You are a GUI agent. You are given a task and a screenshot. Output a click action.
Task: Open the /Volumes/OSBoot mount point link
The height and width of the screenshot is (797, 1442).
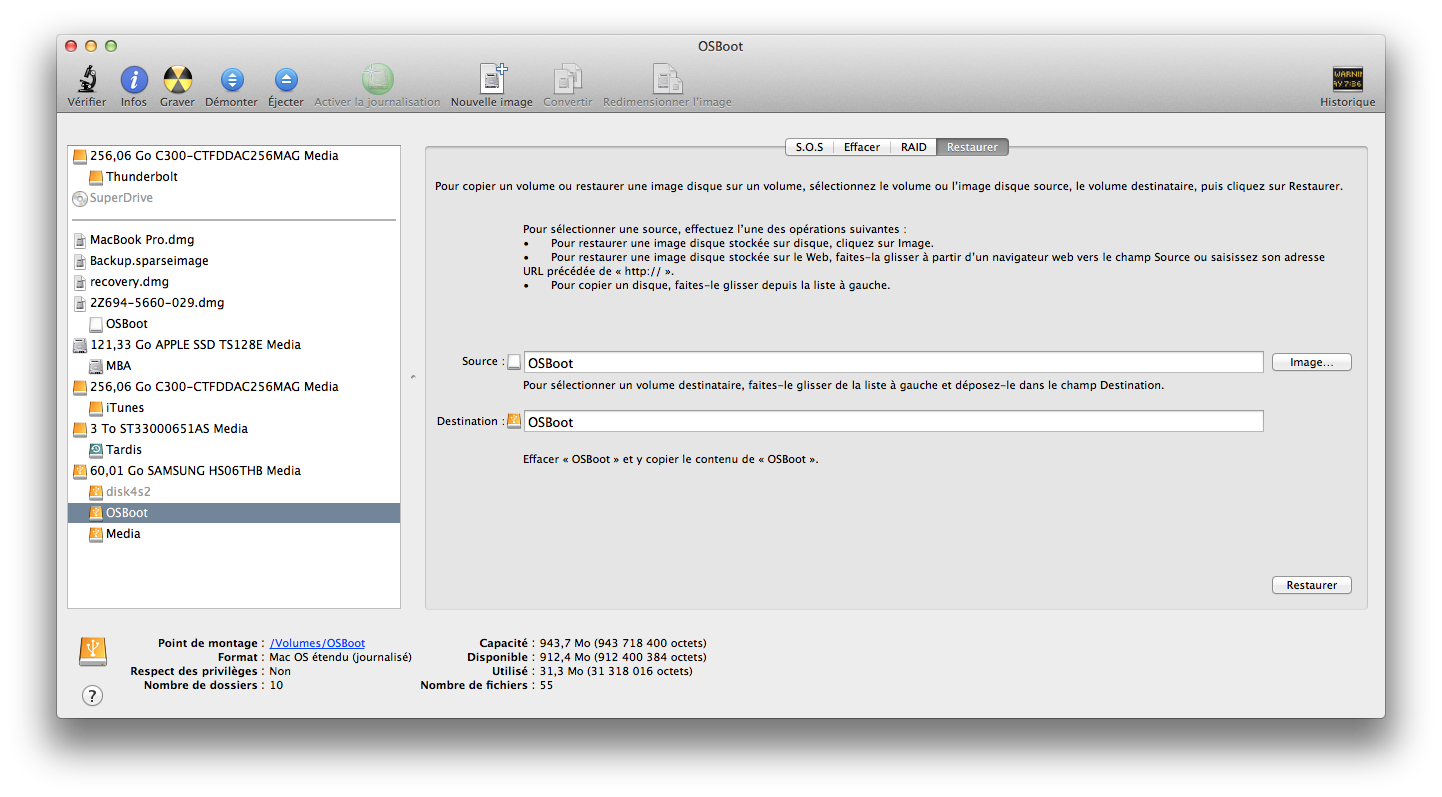point(317,643)
